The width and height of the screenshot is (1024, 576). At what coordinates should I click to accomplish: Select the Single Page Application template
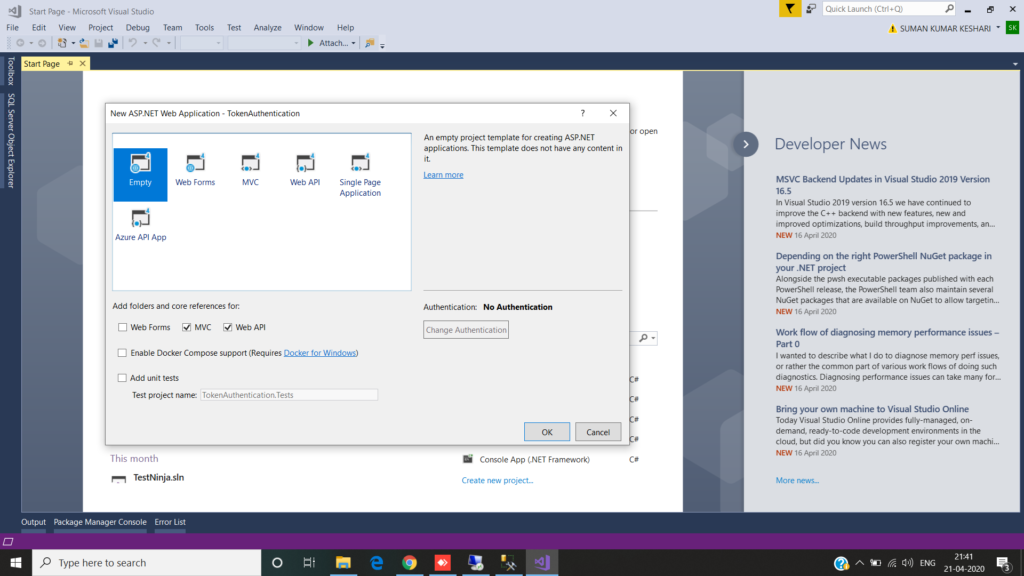[x=360, y=175]
